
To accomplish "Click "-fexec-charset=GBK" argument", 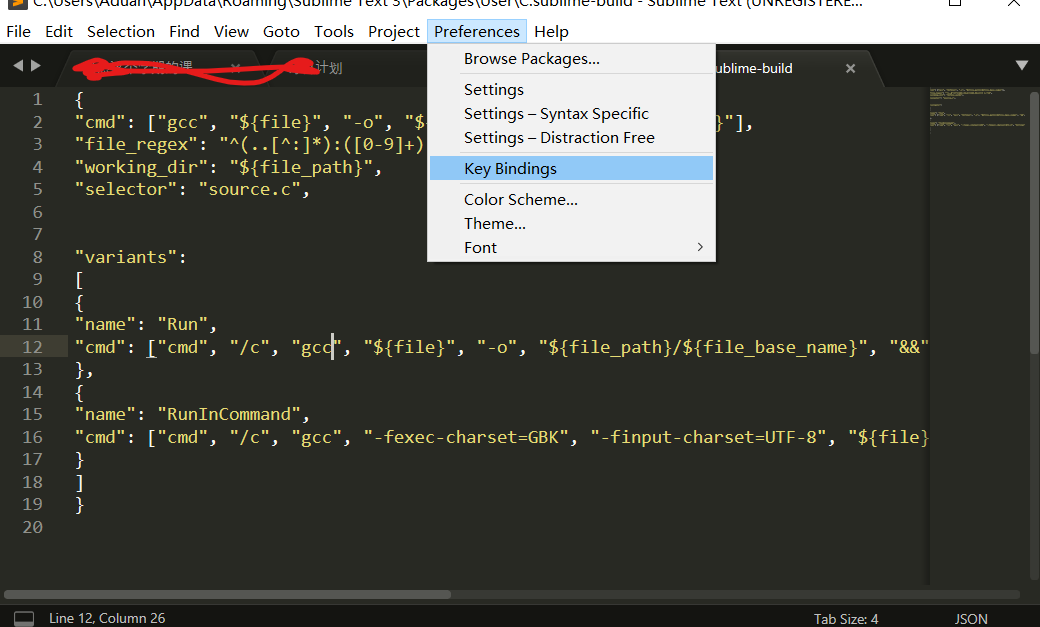I will pyautogui.click(x=466, y=437).
